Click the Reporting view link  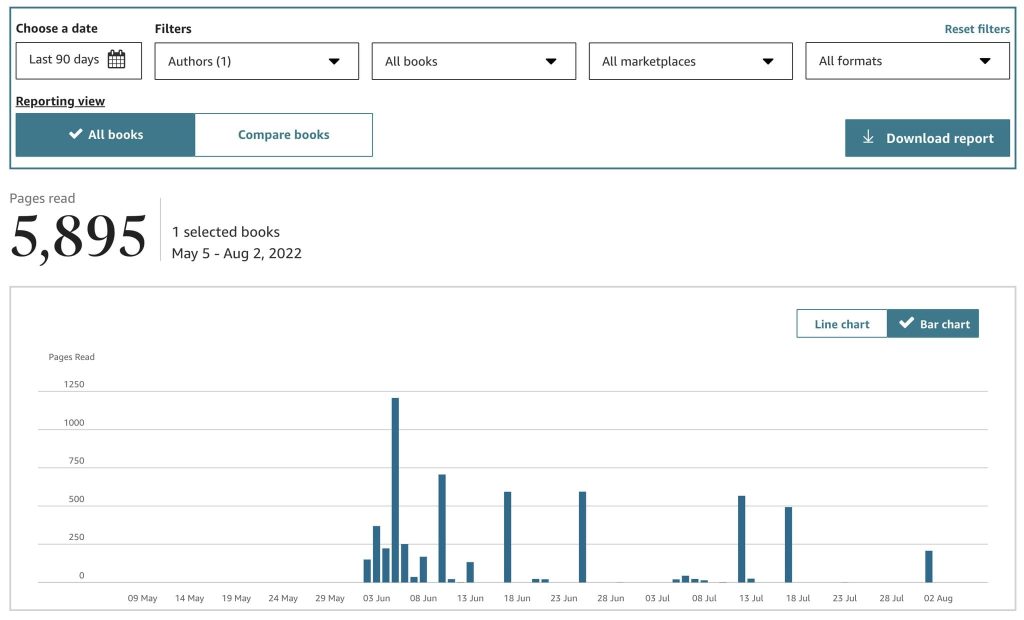pos(60,101)
